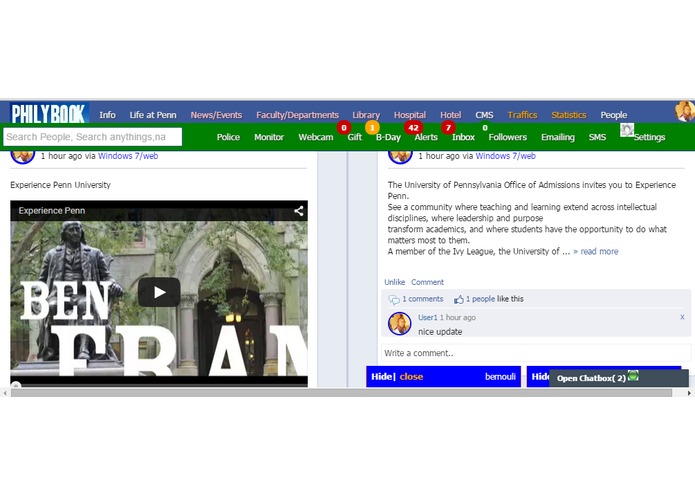The height and width of the screenshot is (494, 695).
Task: Click the bernouli chat name
Action: 500,377
